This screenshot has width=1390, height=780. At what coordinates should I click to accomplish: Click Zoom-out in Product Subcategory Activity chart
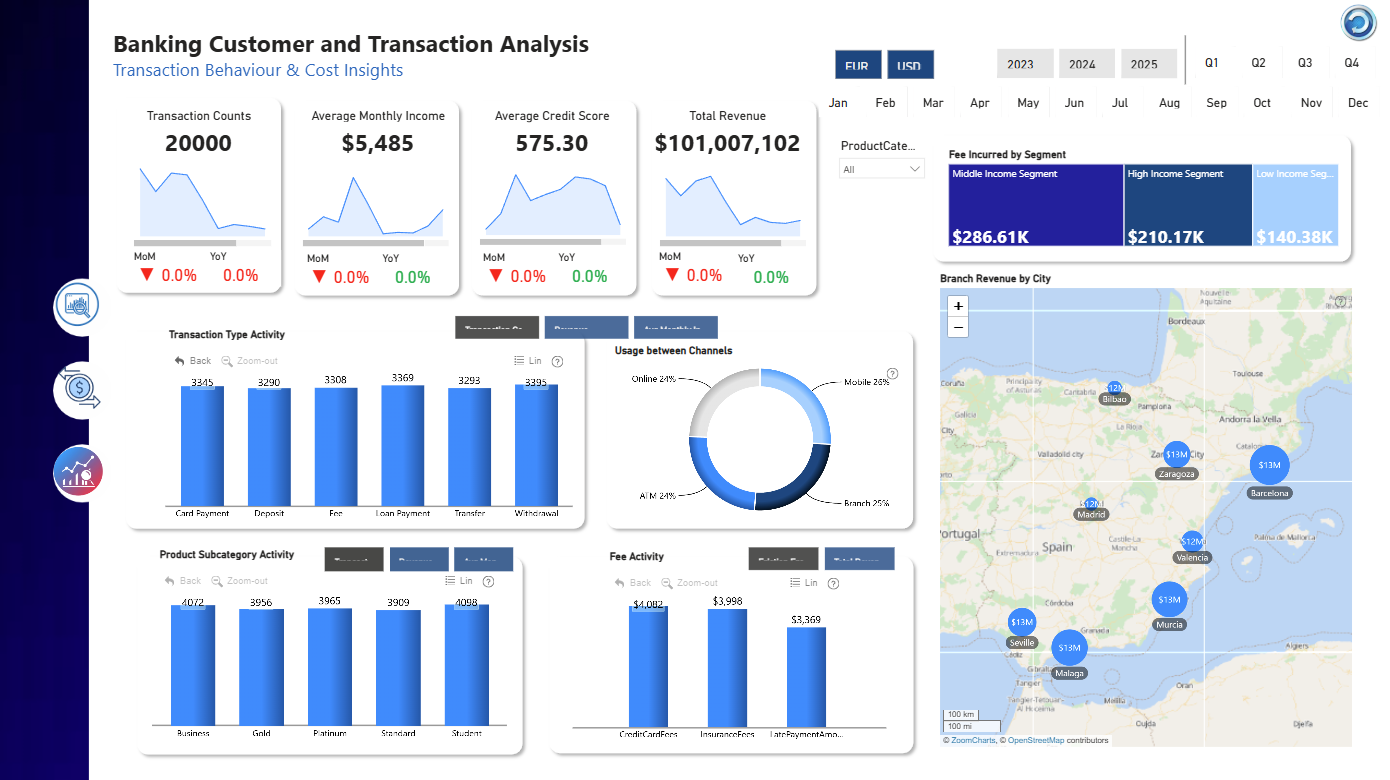pyautogui.click(x=240, y=581)
